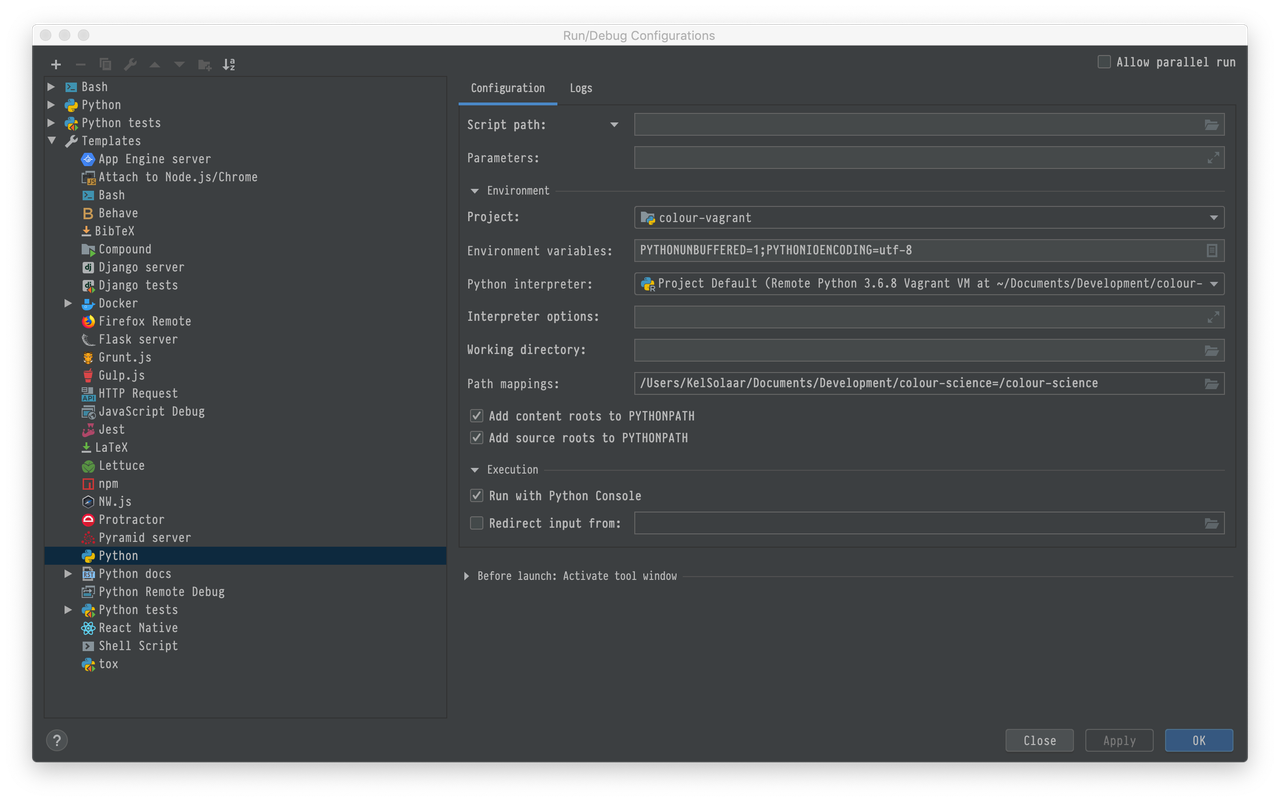Select the tox template
The width and height of the screenshot is (1280, 802).
(x=99, y=664)
